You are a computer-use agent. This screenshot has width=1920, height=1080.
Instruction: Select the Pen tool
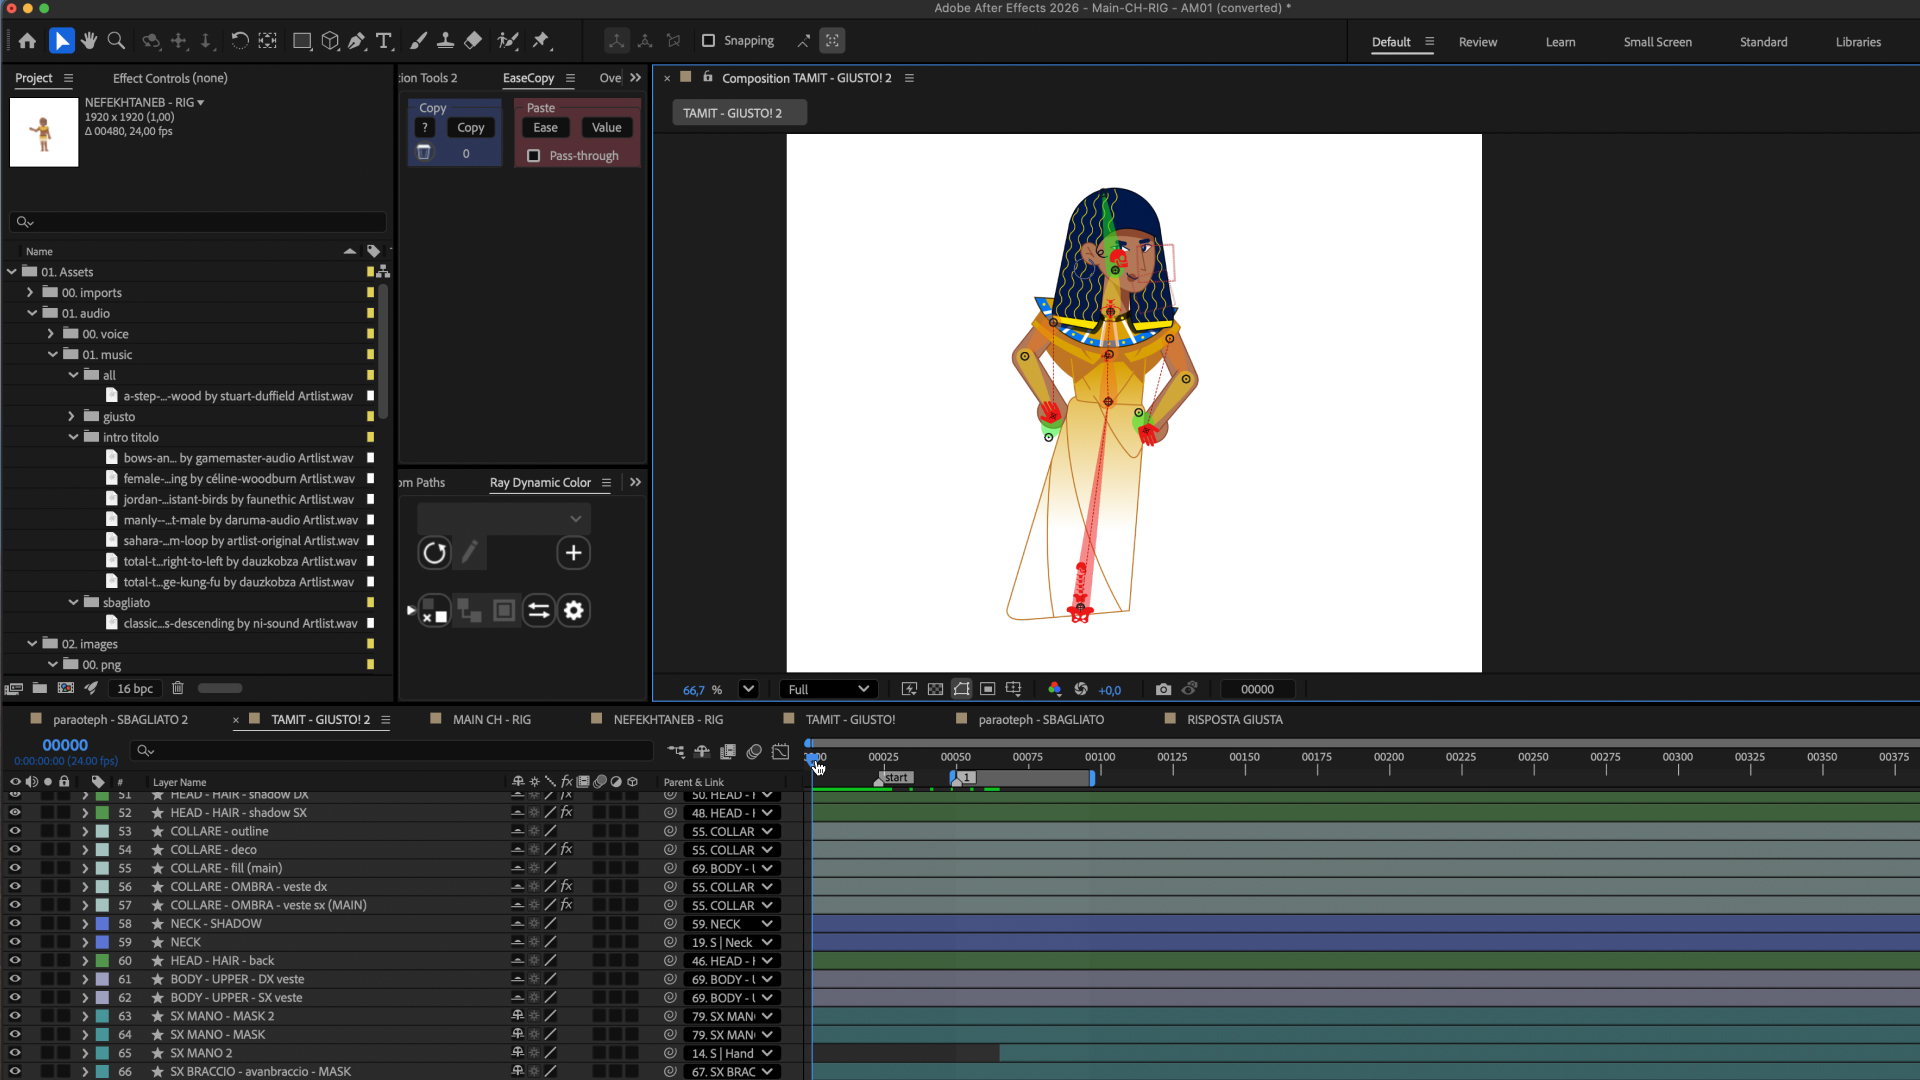[x=357, y=41]
